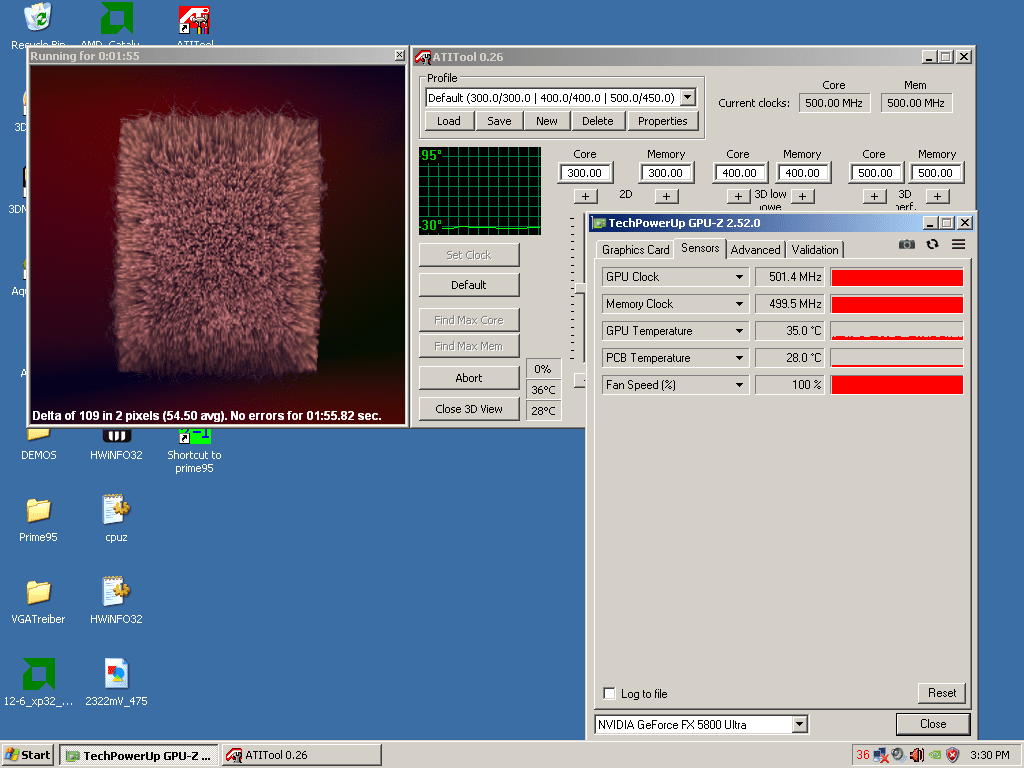The height and width of the screenshot is (768, 1024).
Task: Click the GPU Clock red graph bar
Action: coord(897,277)
